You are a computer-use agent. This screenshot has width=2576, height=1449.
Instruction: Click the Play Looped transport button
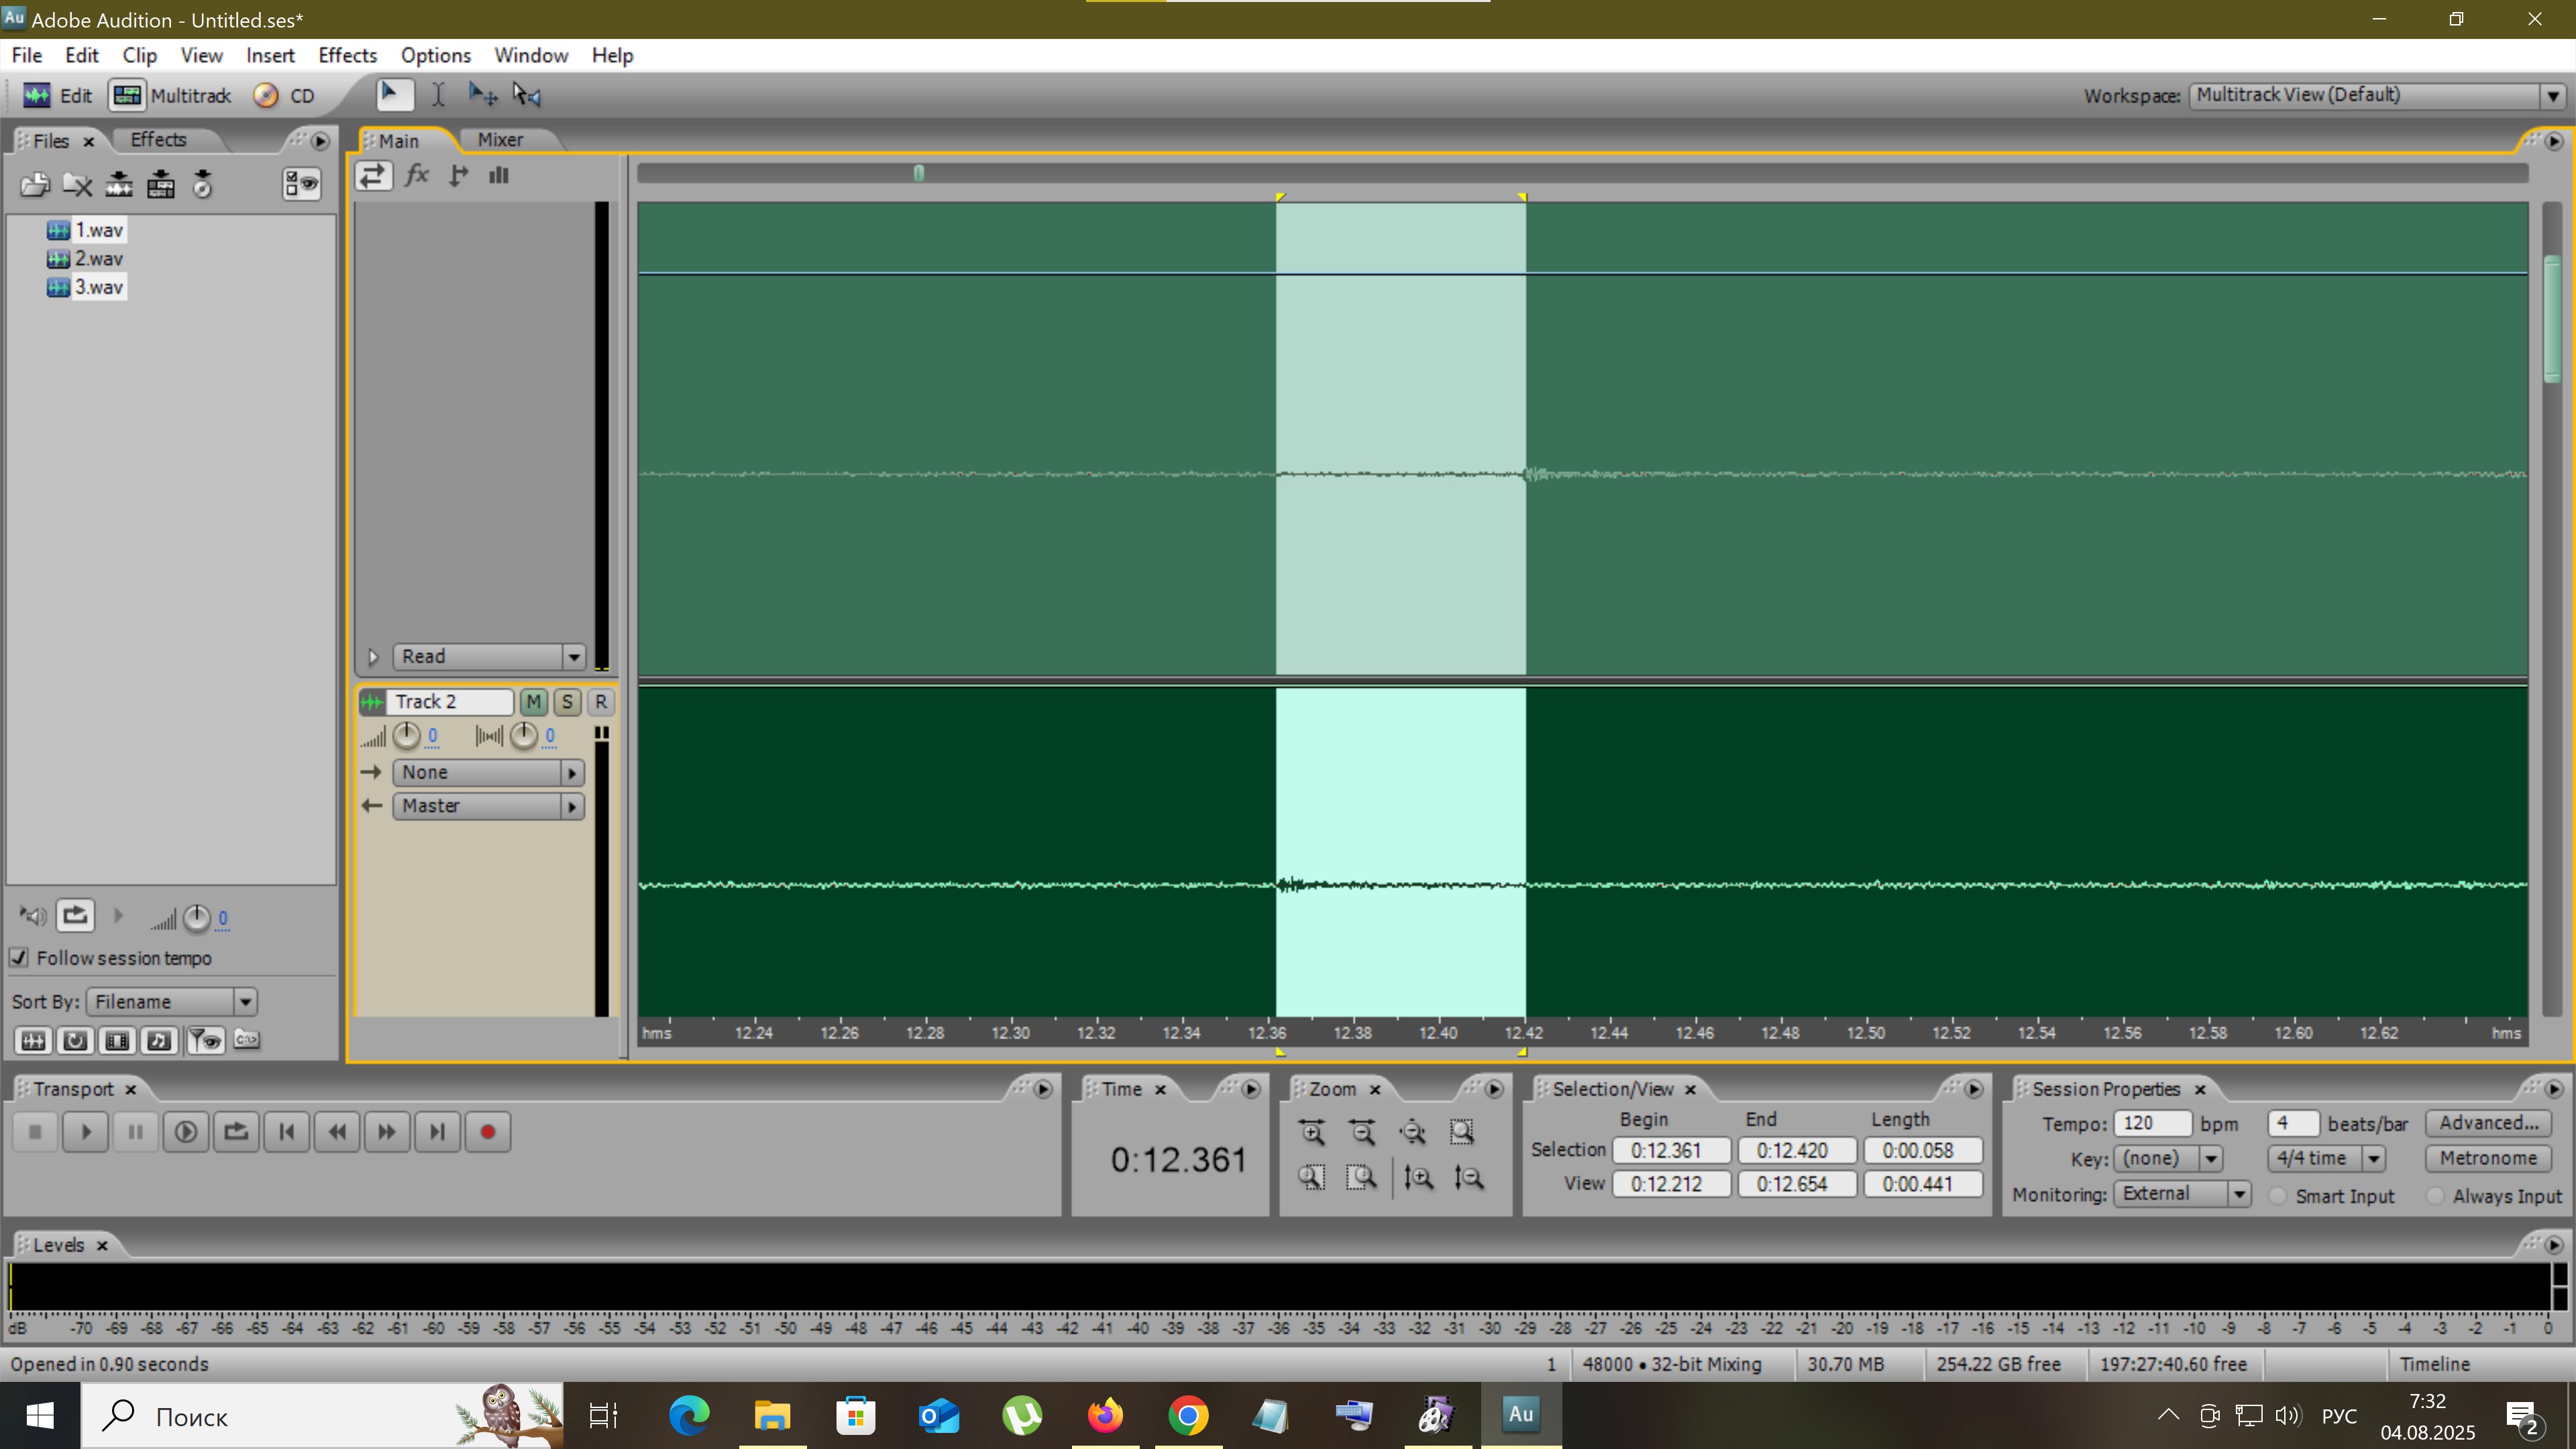(x=236, y=1132)
